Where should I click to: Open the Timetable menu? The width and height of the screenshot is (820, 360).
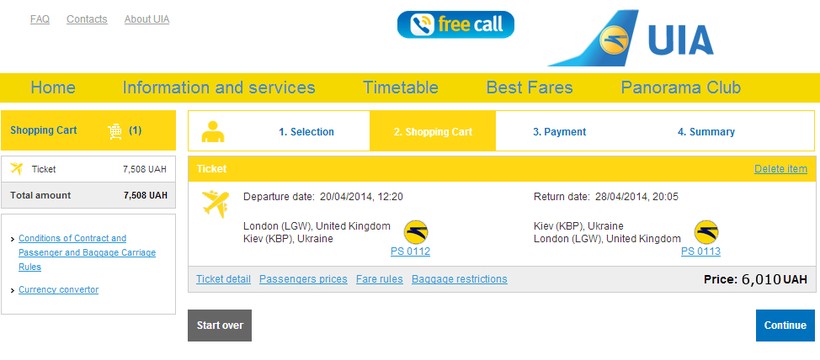pyautogui.click(x=401, y=87)
